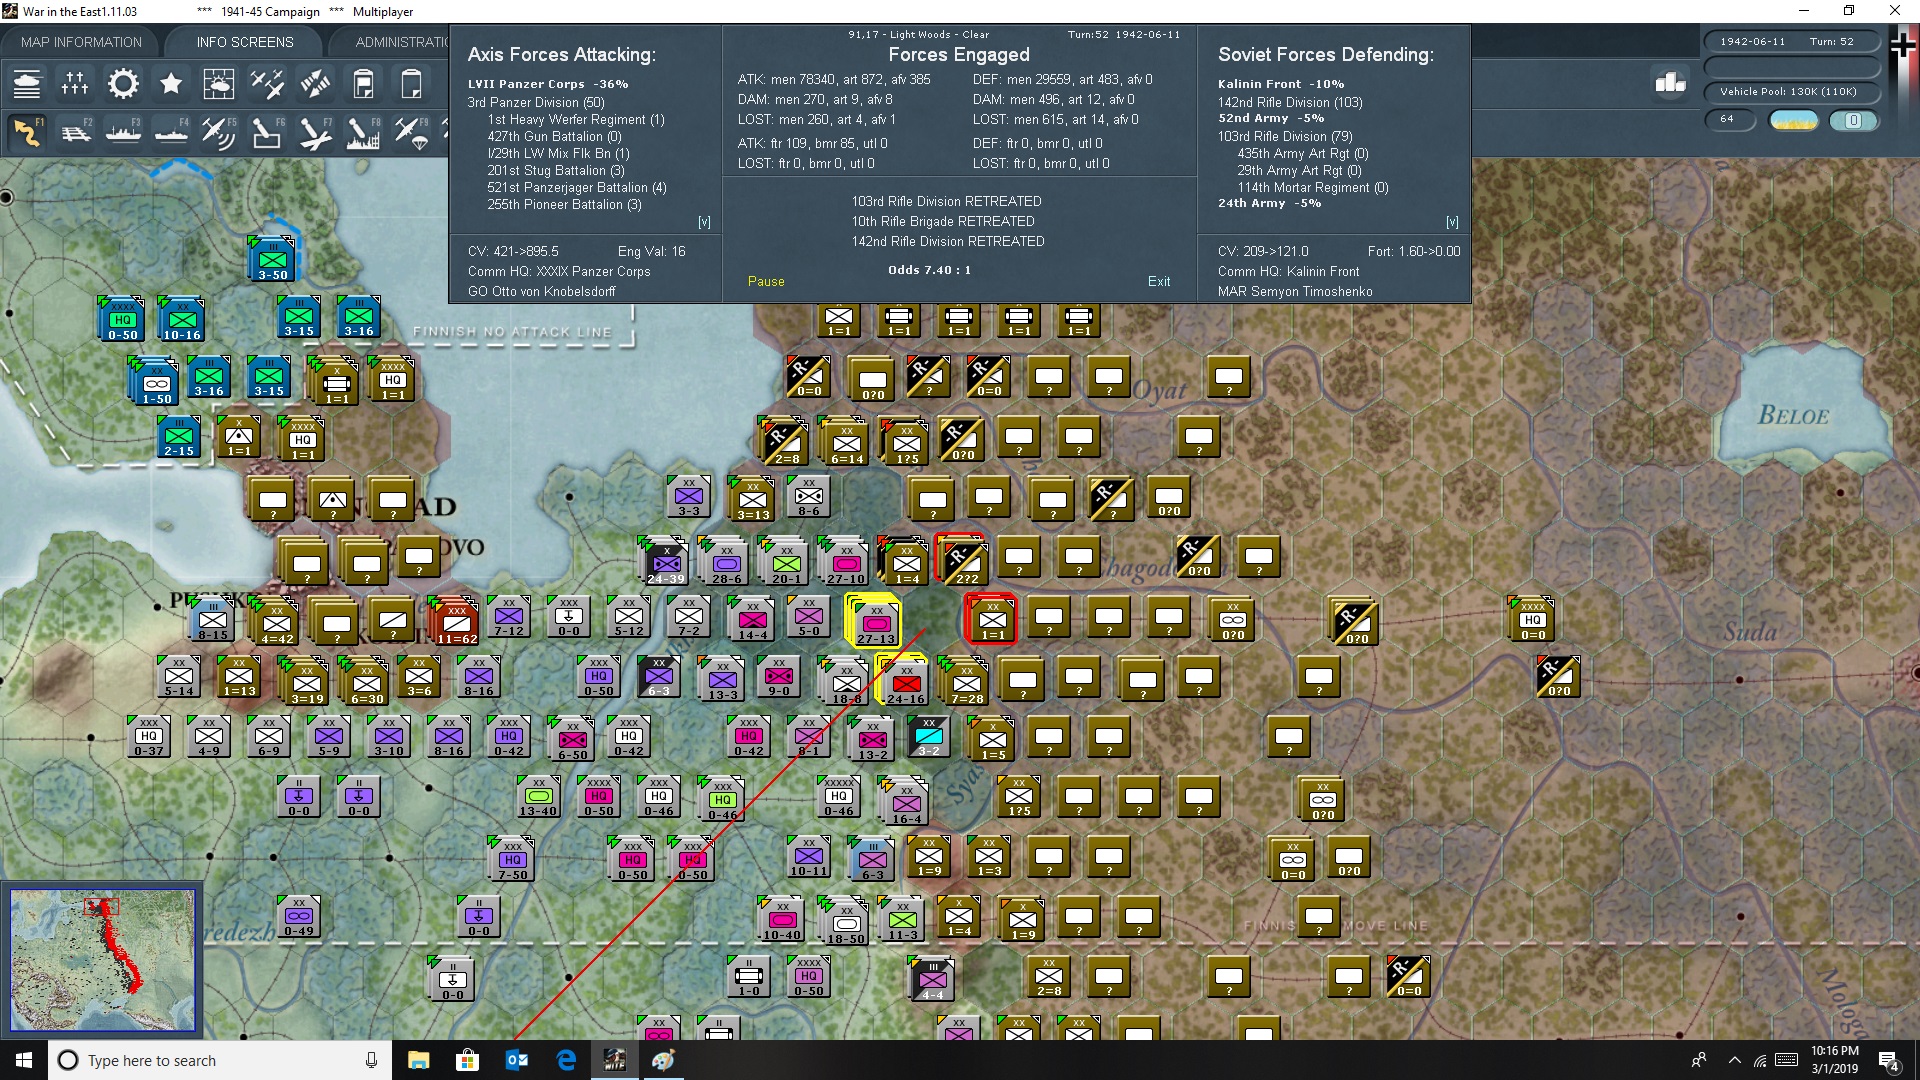Select the Finnish 2-15 unit counter

click(x=179, y=436)
